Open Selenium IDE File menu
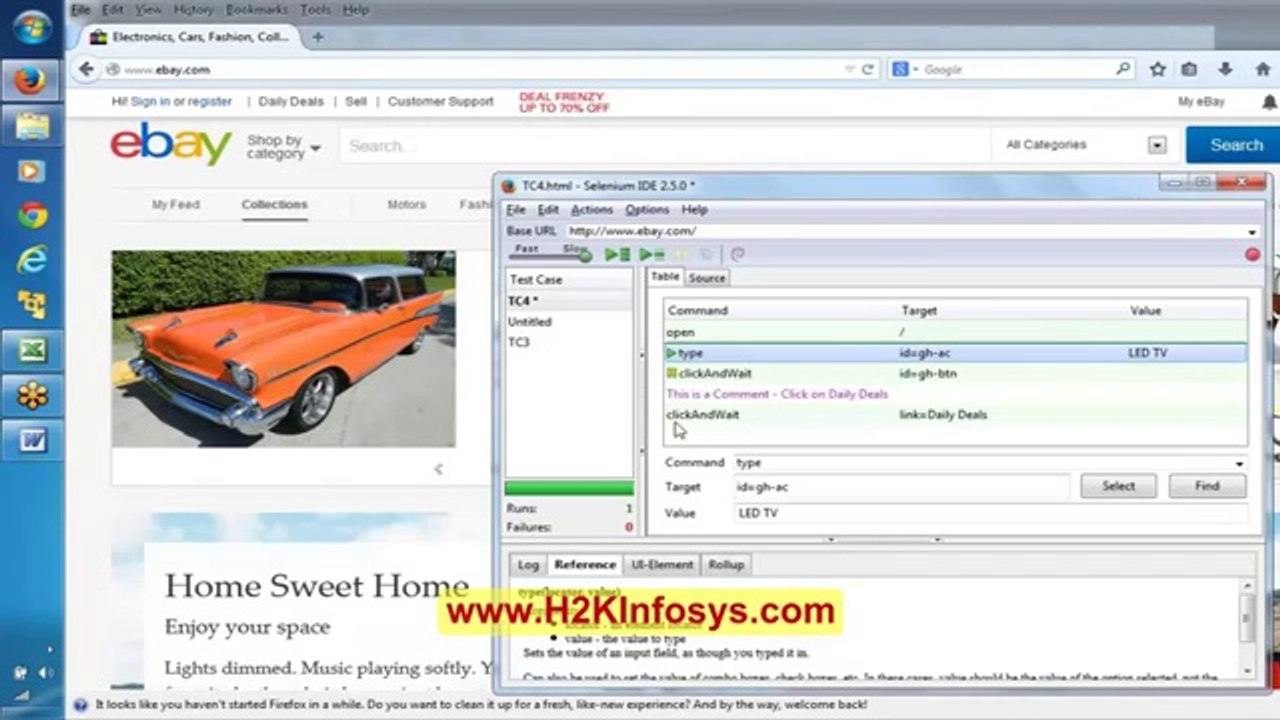 point(515,210)
